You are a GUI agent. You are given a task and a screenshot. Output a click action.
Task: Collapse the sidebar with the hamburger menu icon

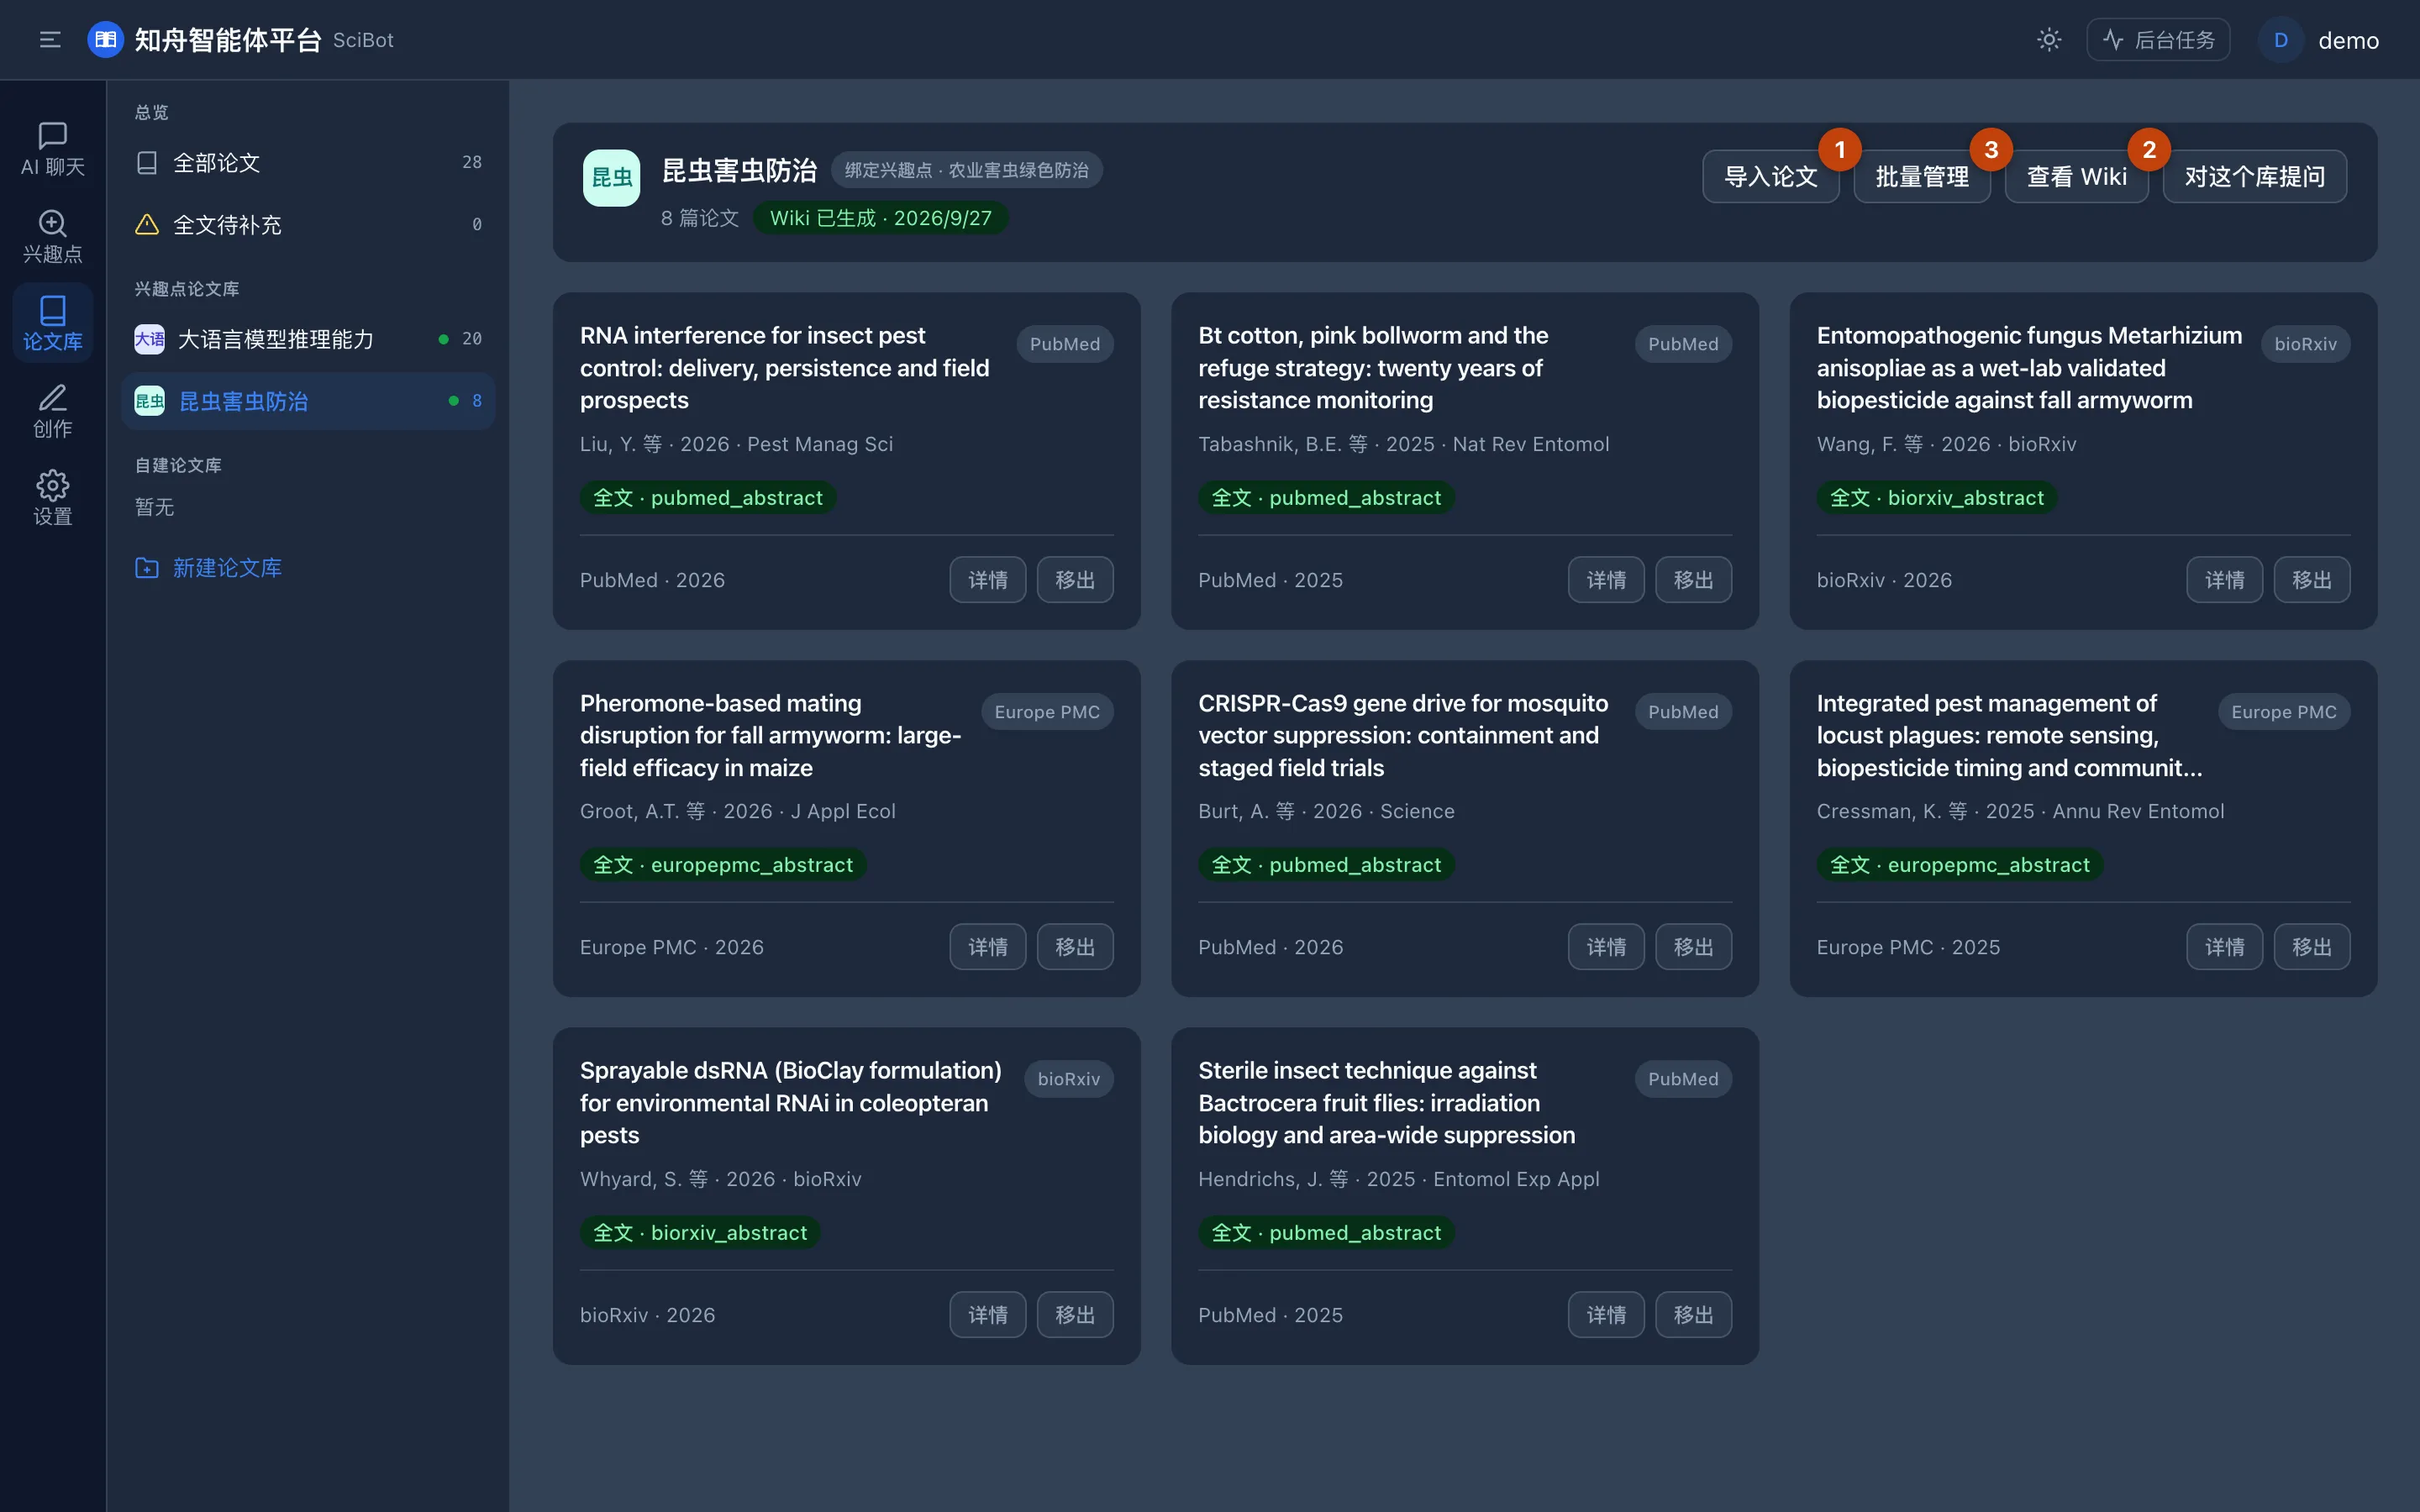[x=50, y=40]
